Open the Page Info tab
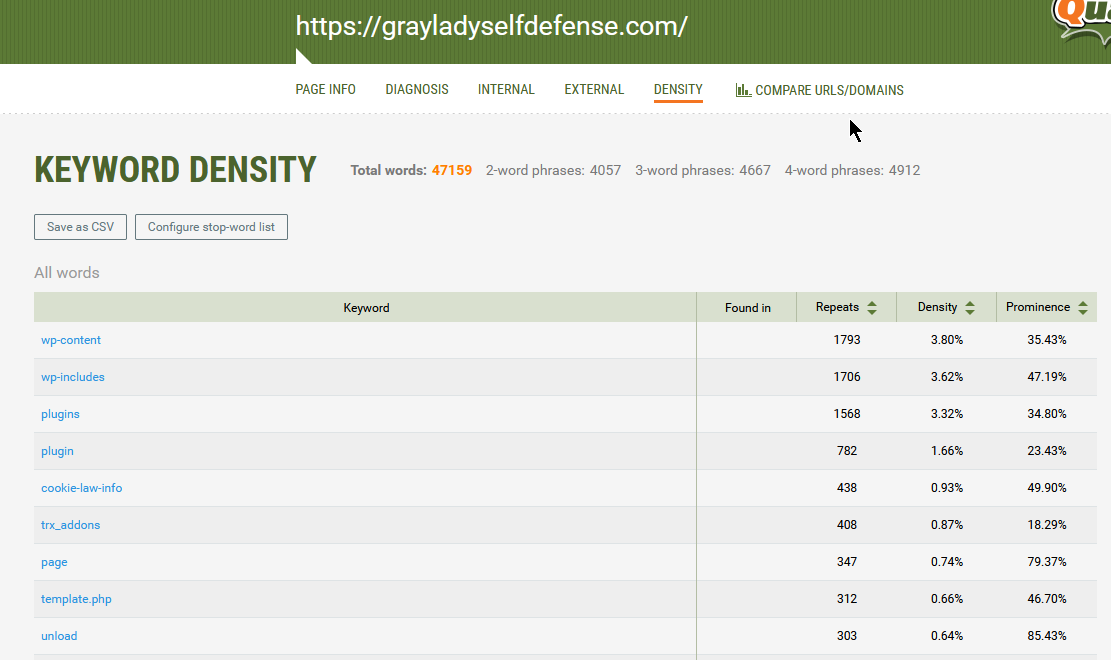 click(x=325, y=90)
